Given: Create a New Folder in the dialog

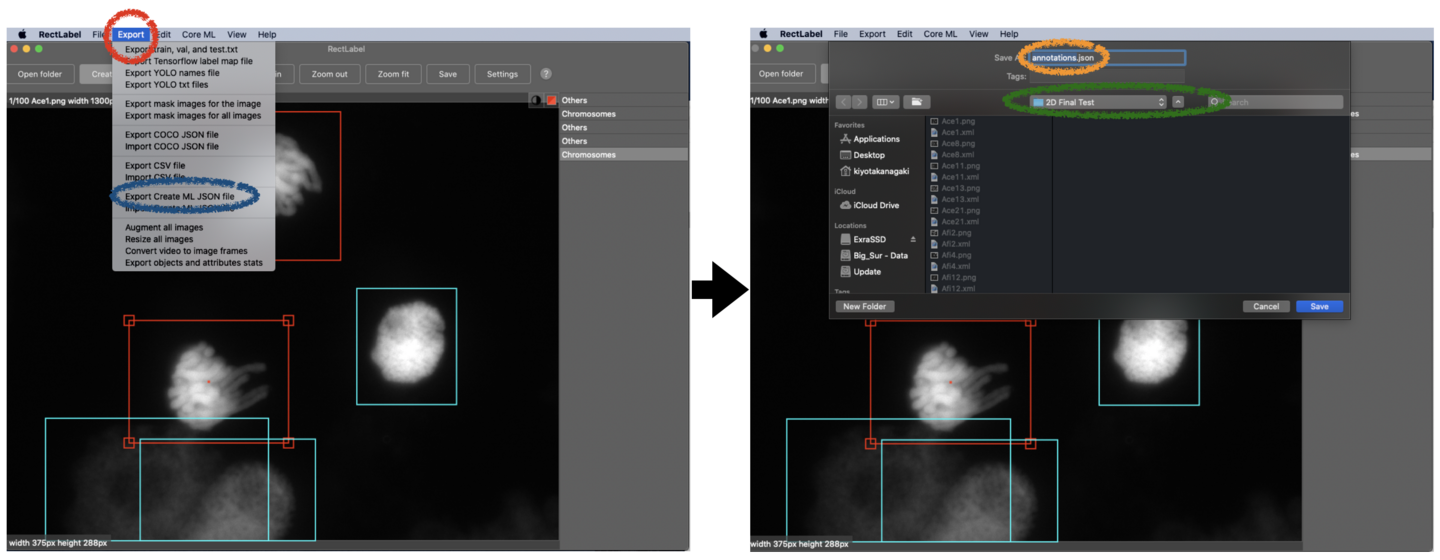Looking at the screenshot, I should point(864,306).
